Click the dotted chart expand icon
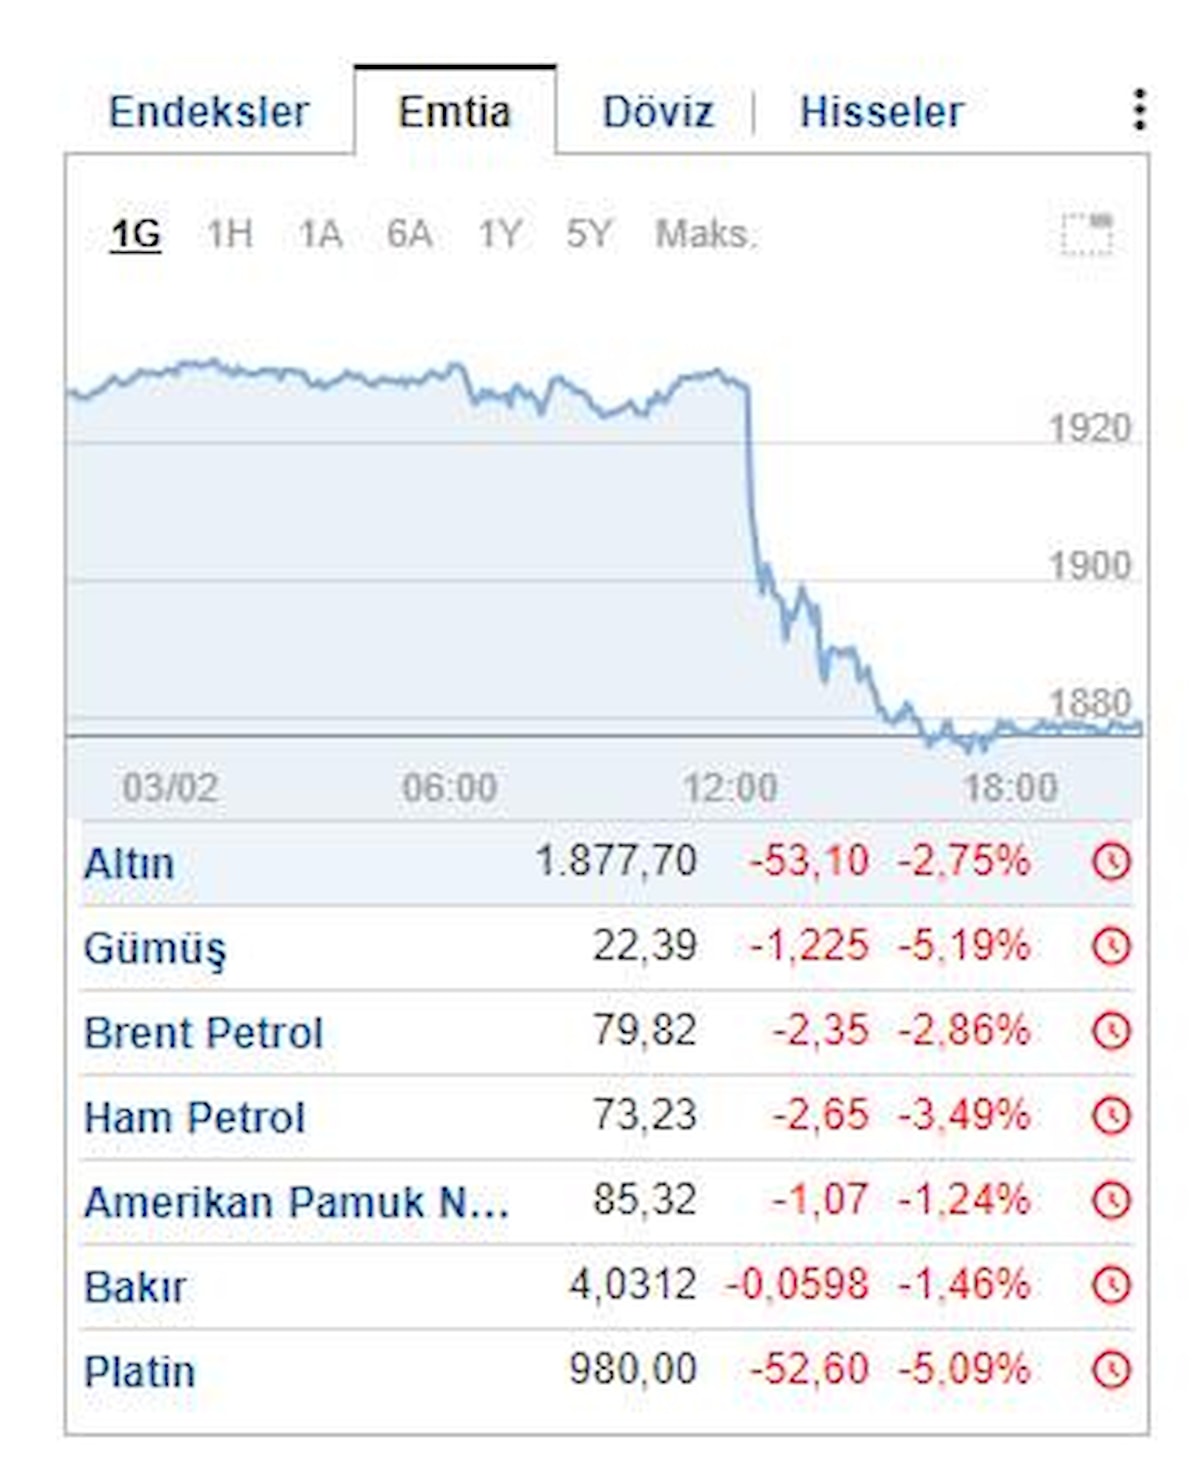Viewport: 1200px width, 1472px height. (x=1087, y=234)
